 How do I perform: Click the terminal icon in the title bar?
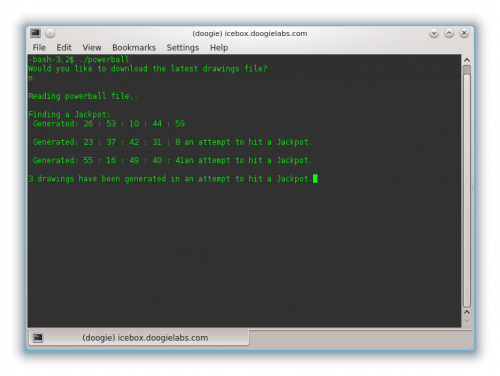(35, 33)
